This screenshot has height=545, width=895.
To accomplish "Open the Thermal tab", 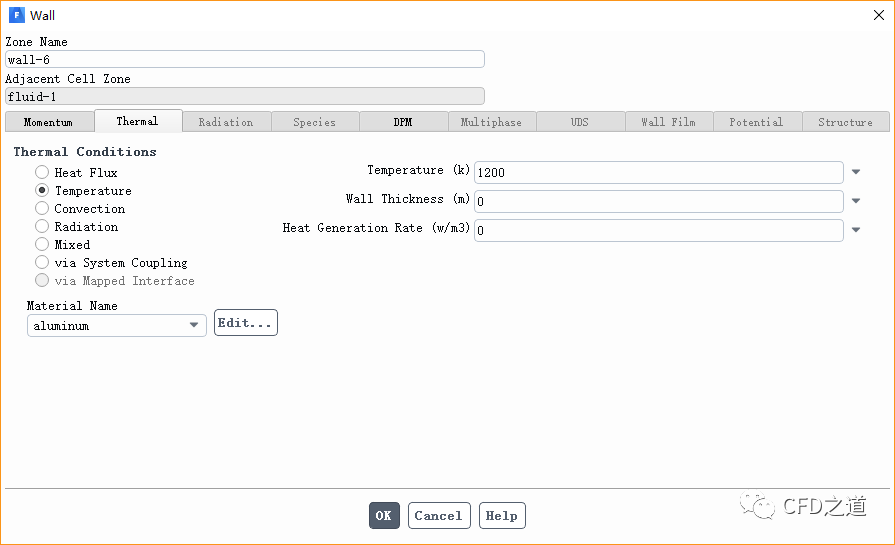I will (x=137, y=121).
